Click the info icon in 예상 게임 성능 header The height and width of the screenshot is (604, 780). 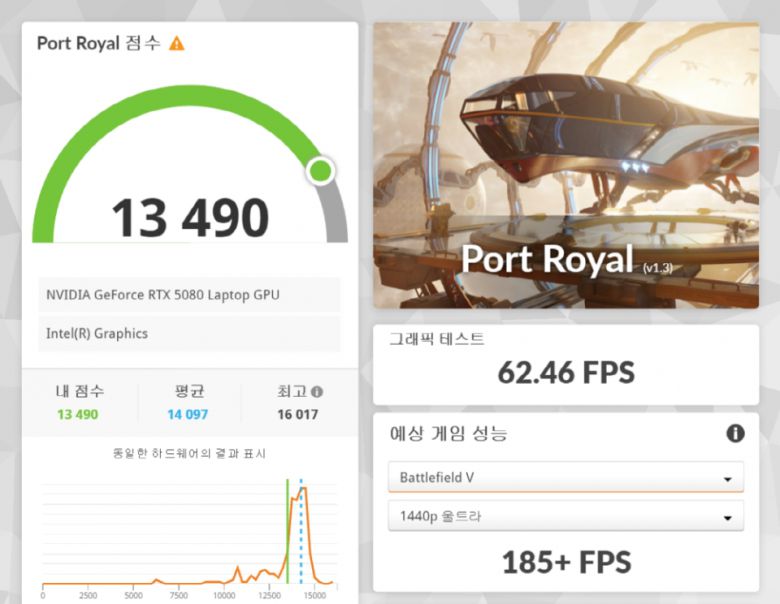point(735,433)
